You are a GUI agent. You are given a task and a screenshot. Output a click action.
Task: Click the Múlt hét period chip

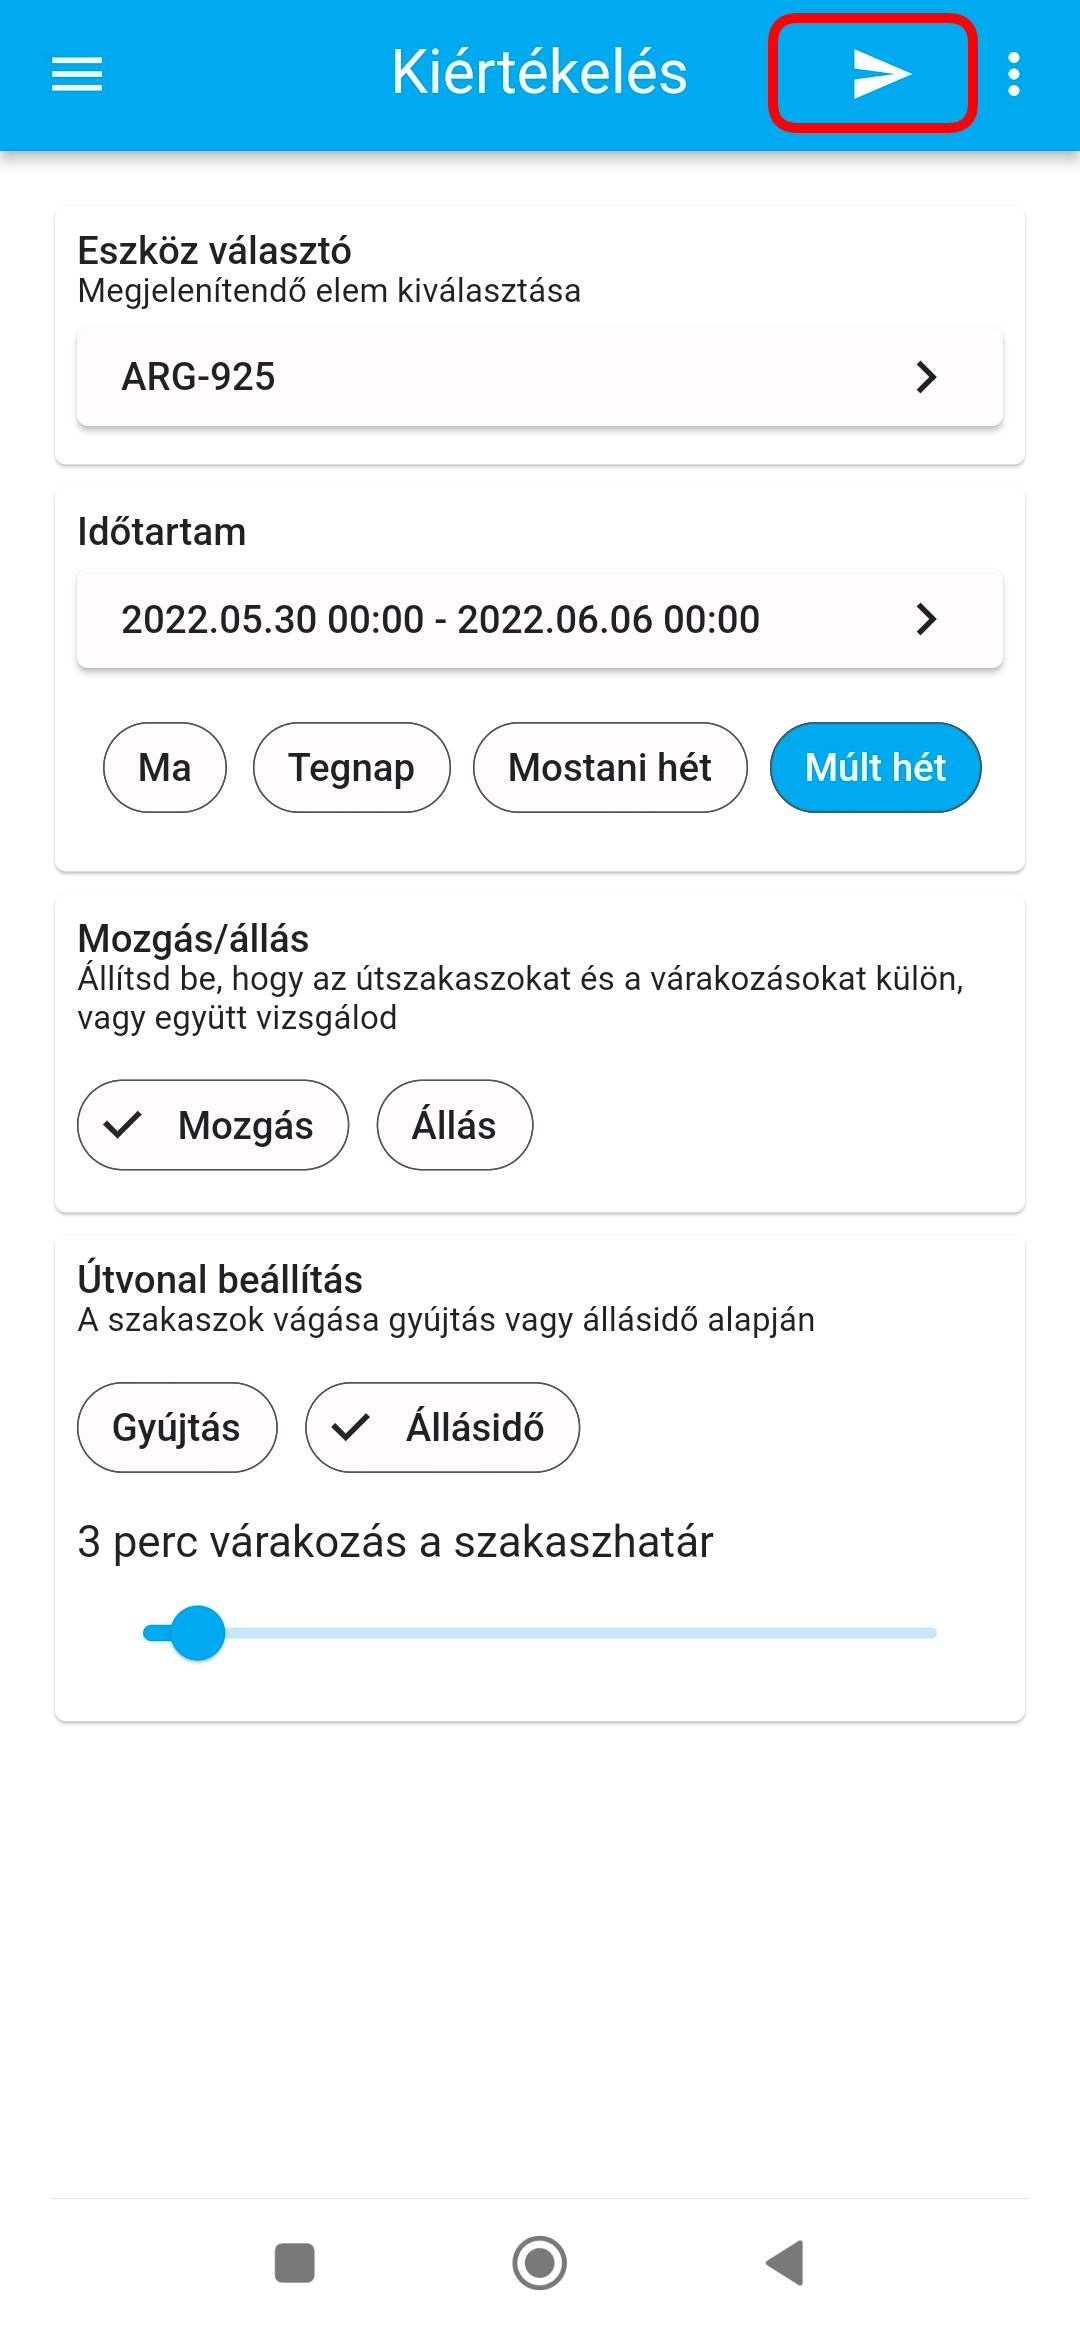pos(875,768)
